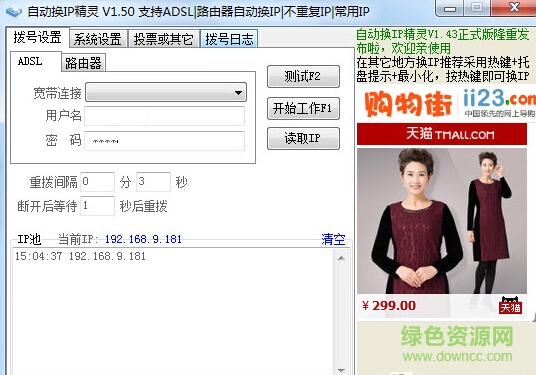Image resolution: width=536 pixels, height=375 pixels.
Task: Switch to the 拨号设置 tab
Action: (x=37, y=37)
